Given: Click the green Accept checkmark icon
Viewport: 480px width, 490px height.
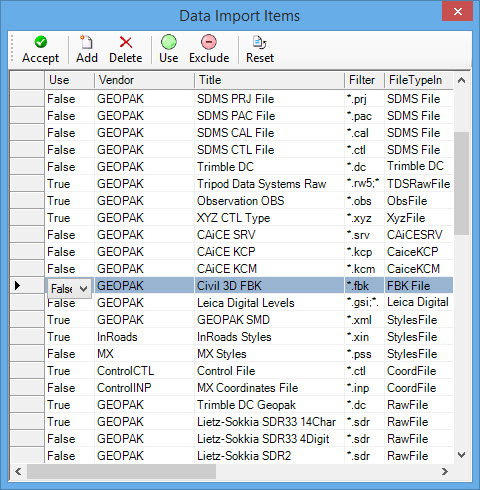Looking at the screenshot, I should pos(41,42).
